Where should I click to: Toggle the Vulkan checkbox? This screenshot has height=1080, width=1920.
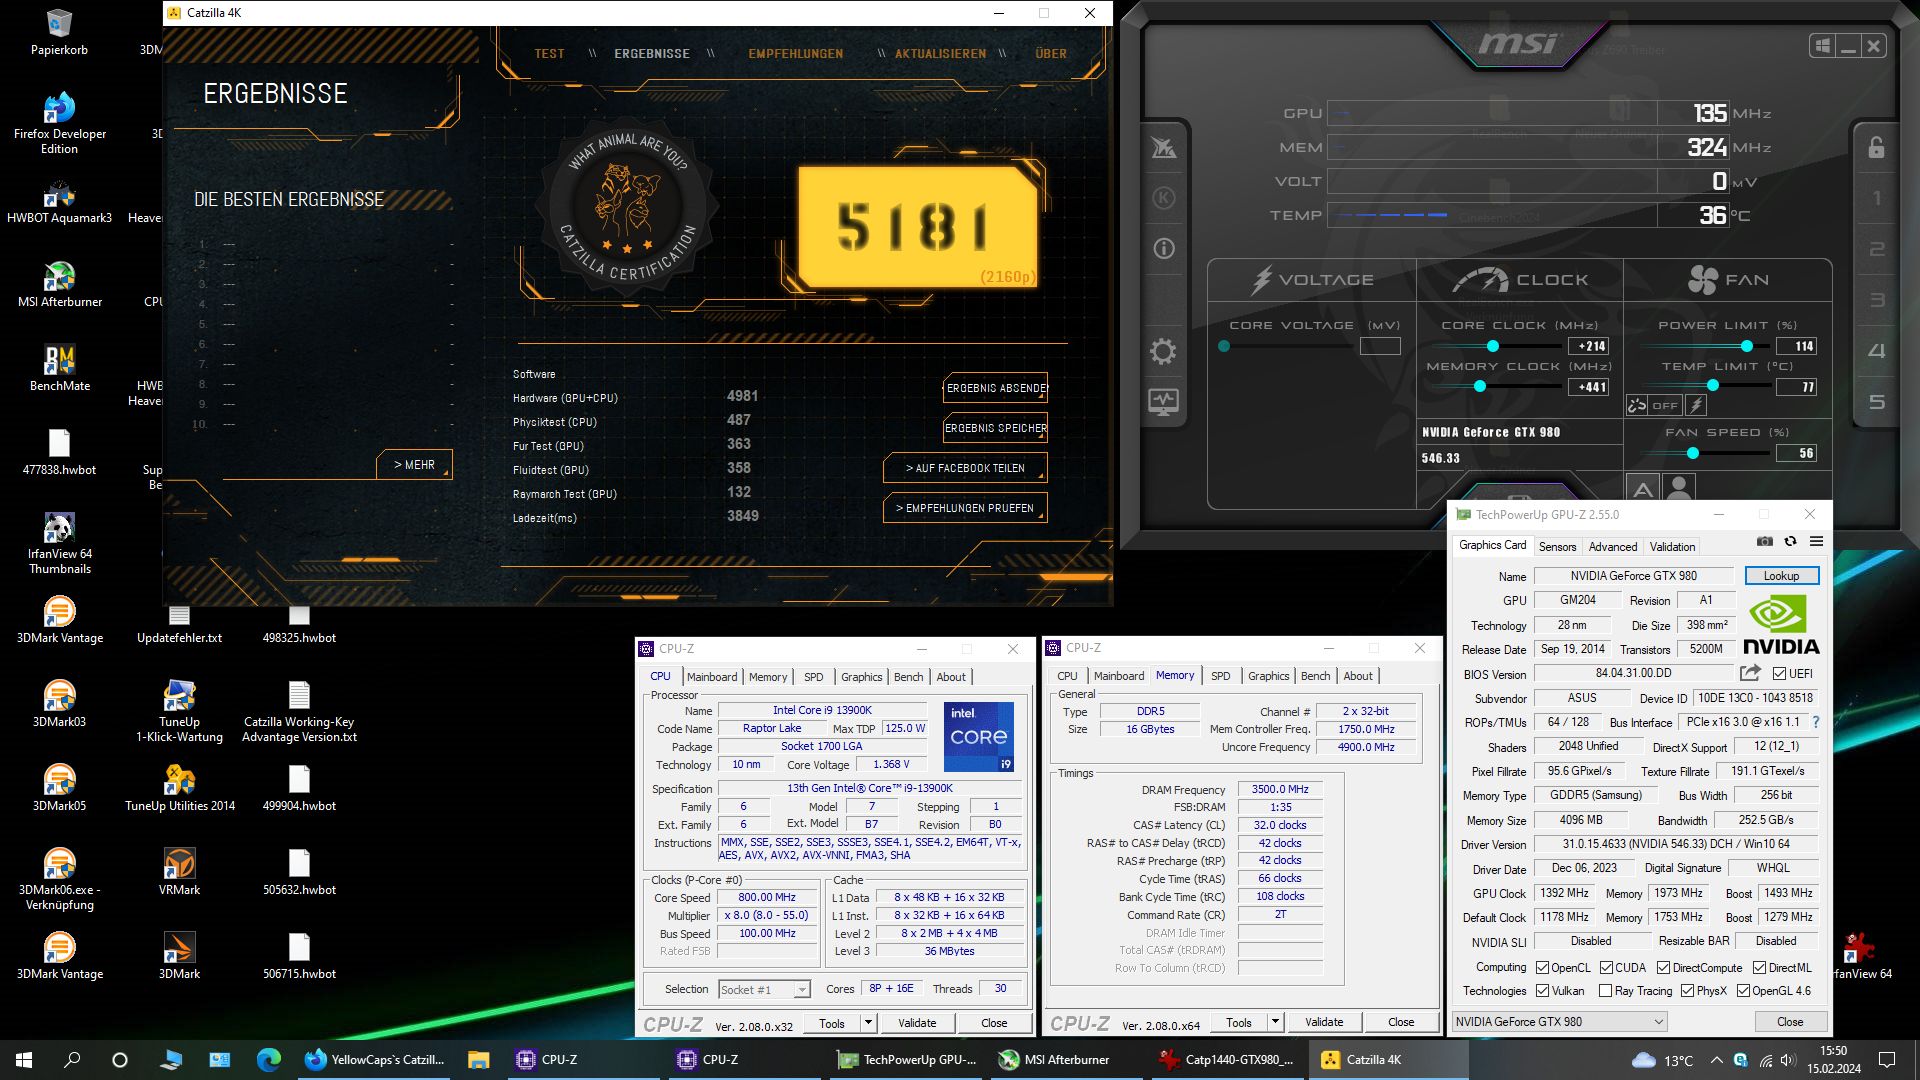(x=1542, y=991)
